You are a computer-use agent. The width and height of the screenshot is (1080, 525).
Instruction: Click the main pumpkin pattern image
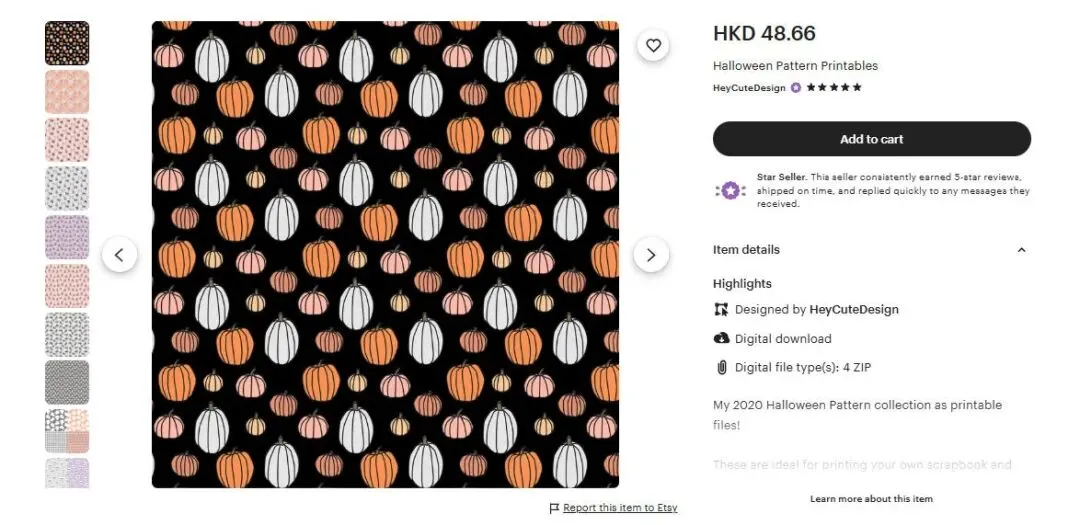[385, 255]
